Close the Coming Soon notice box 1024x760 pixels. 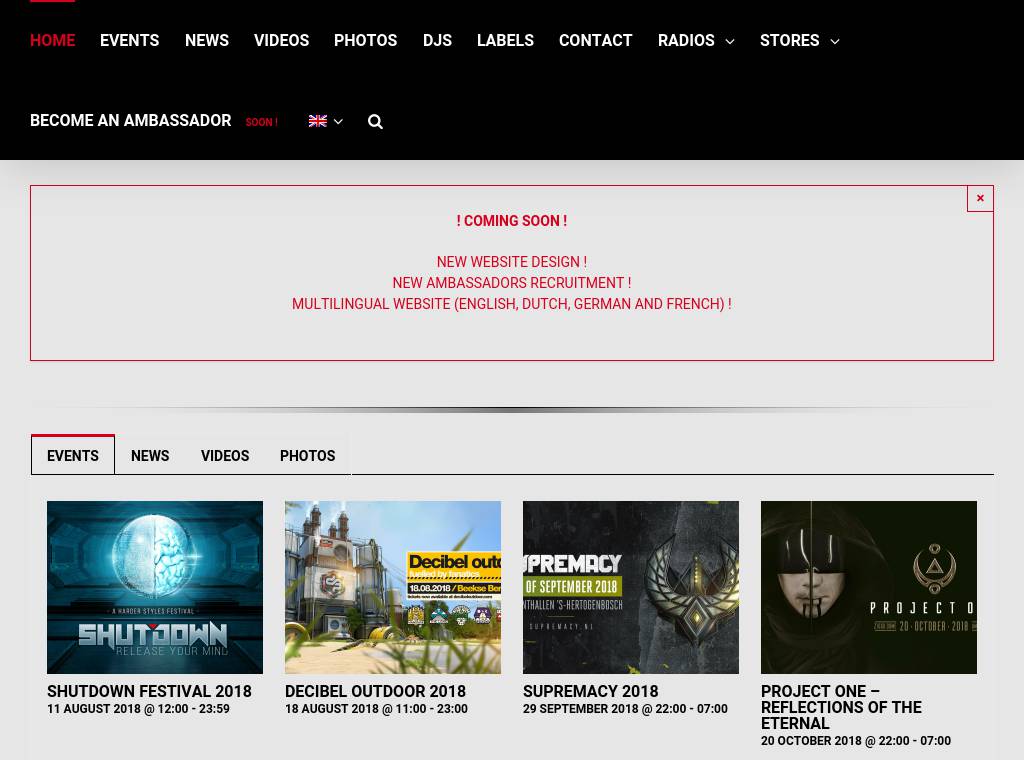pos(980,198)
